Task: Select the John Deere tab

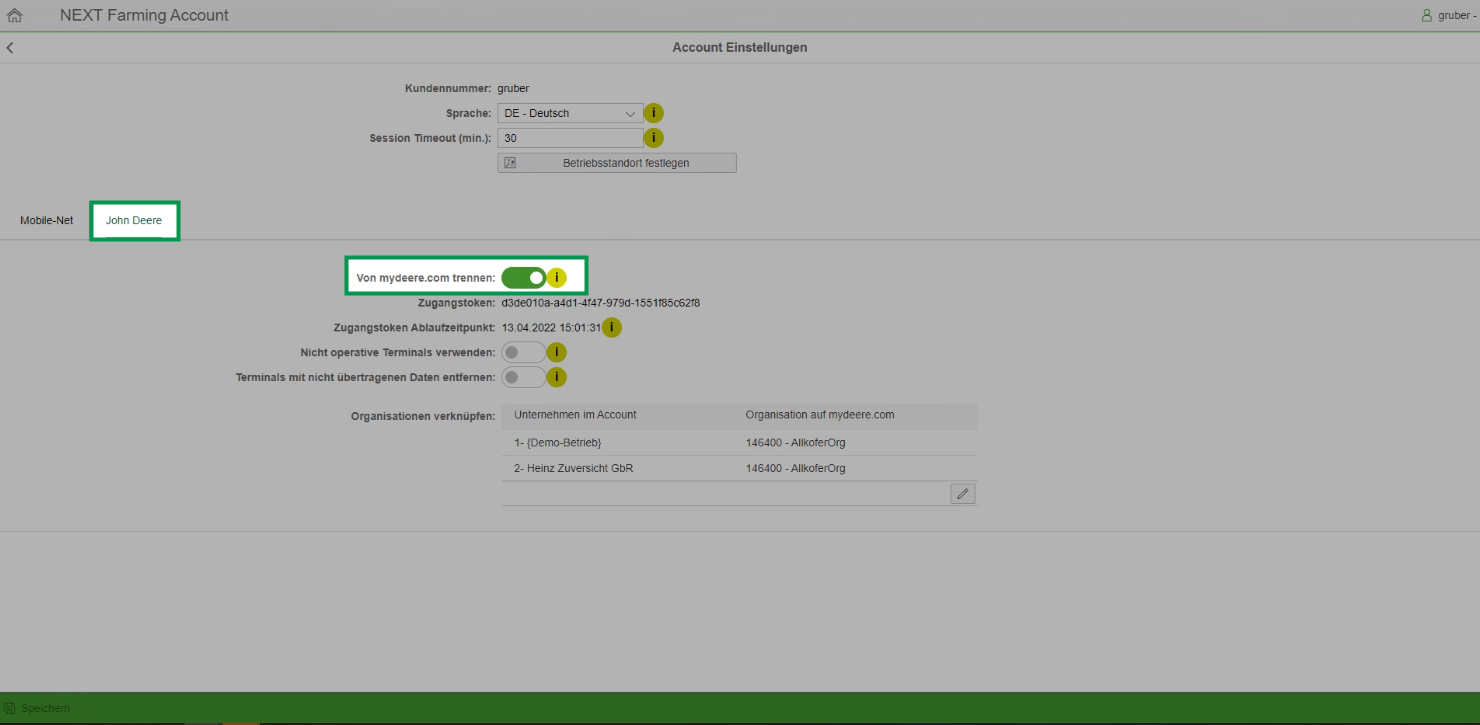Action: coord(134,220)
